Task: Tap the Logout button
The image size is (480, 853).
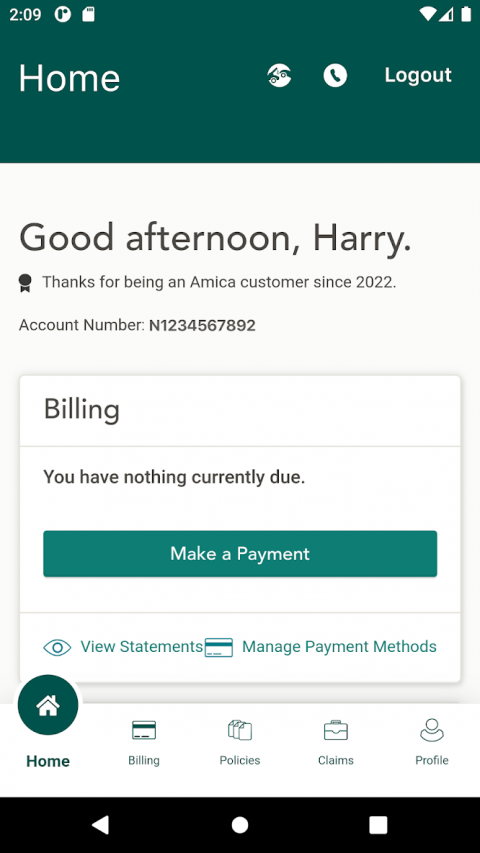Action: (x=418, y=75)
